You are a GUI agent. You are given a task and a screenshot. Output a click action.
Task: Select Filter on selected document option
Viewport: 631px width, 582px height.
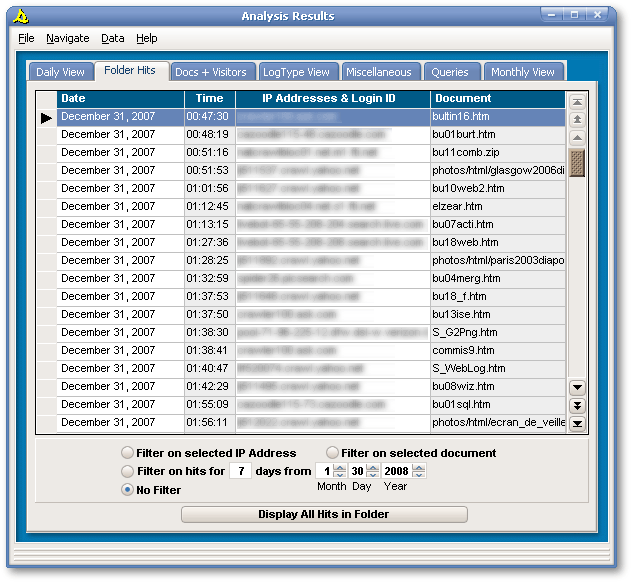333,453
